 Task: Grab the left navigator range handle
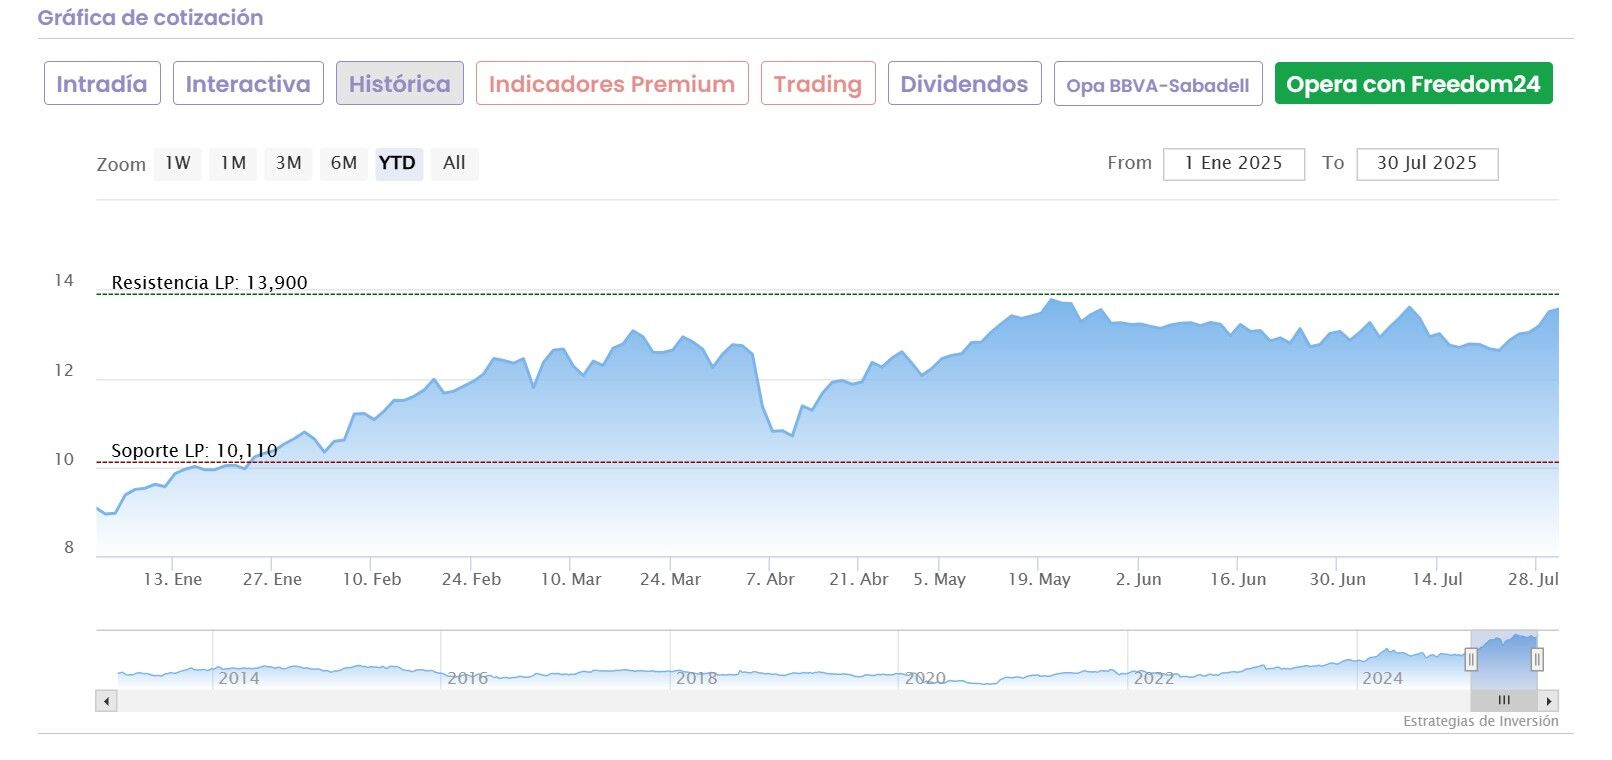pyautogui.click(x=1471, y=660)
